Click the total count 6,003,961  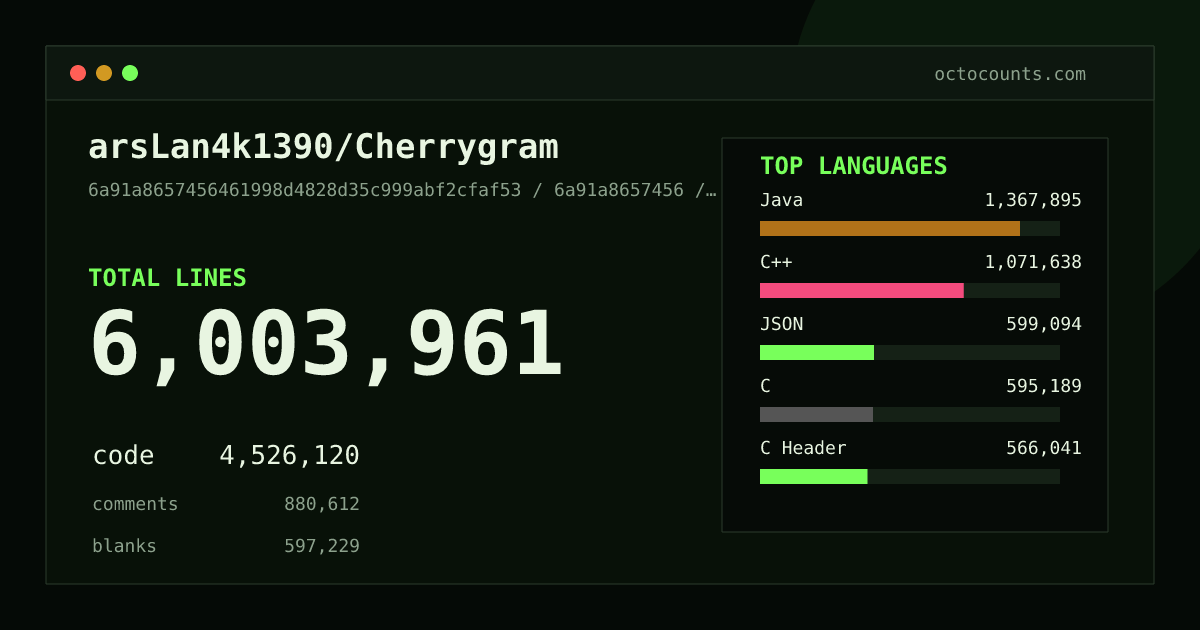(327, 346)
